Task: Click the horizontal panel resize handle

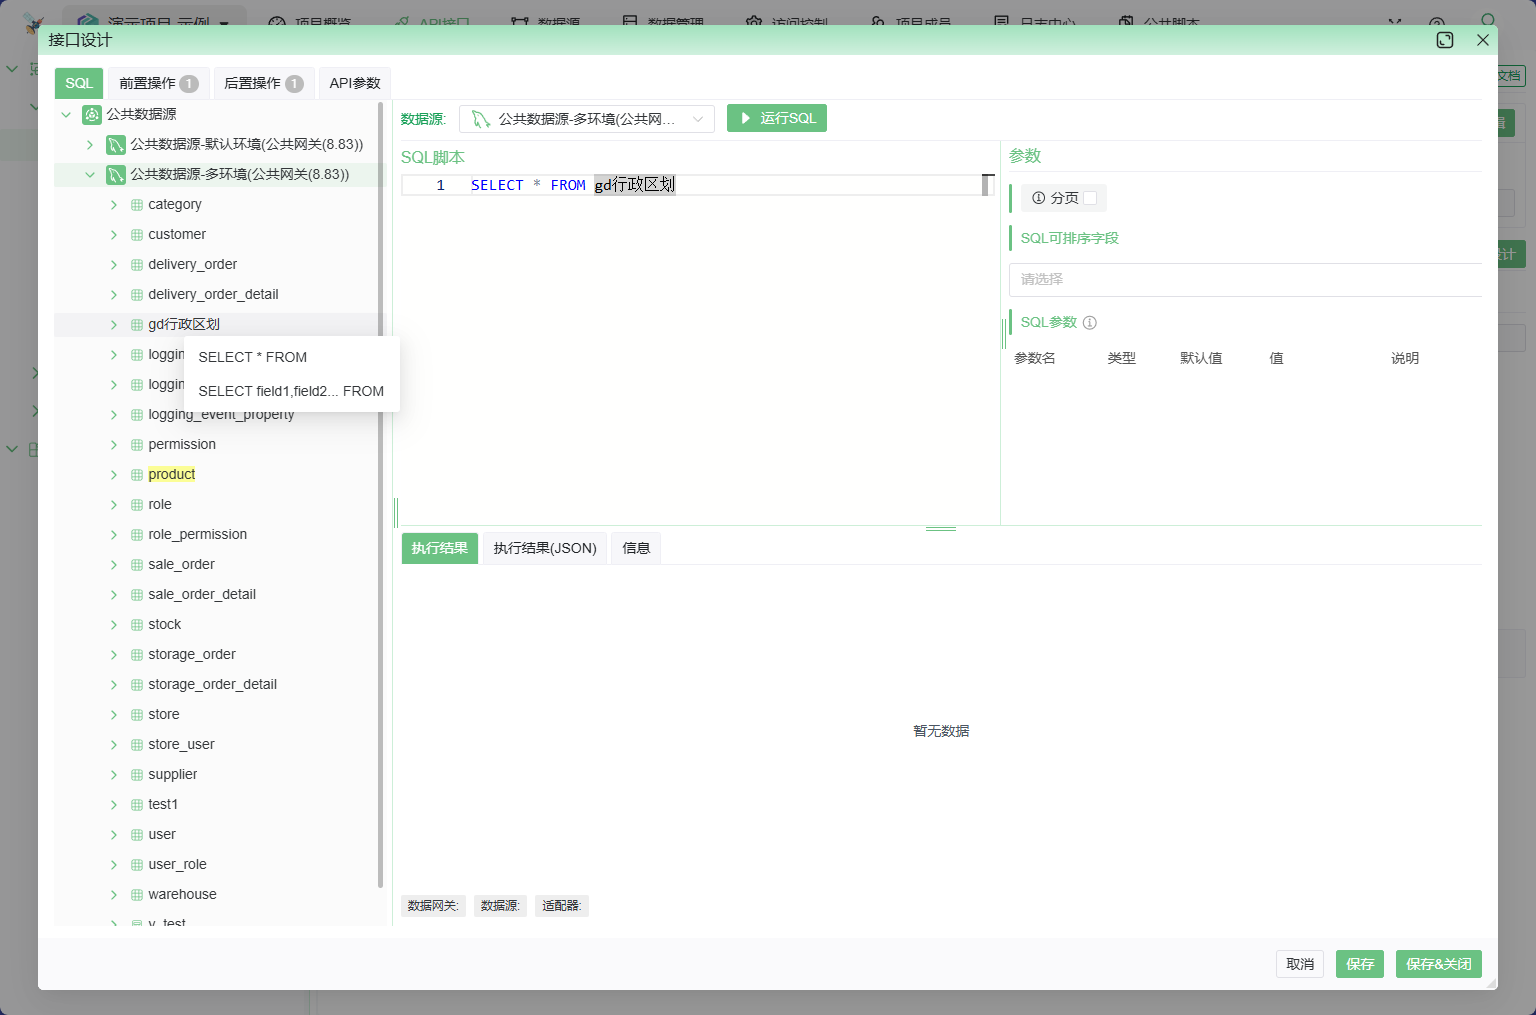Action: pyautogui.click(x=940, y=528)
